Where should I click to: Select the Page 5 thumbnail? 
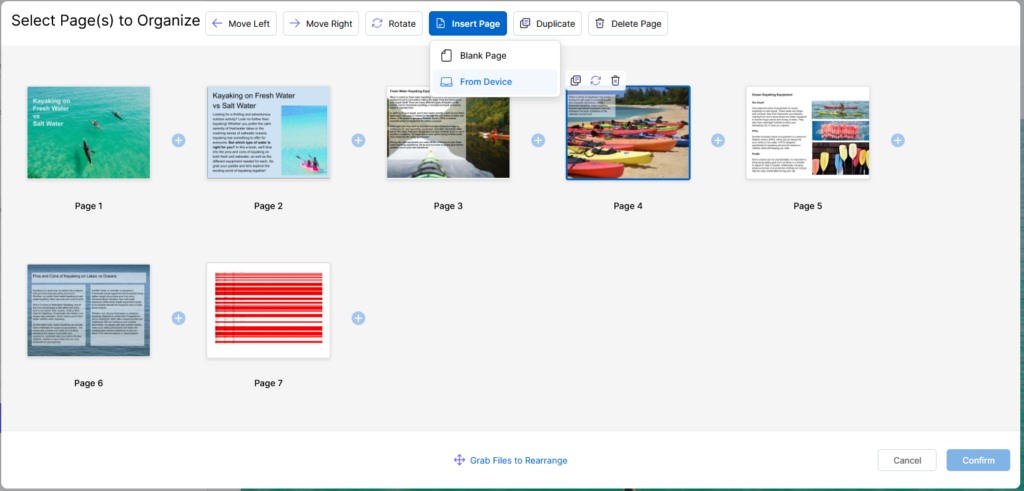pos(808,133)
